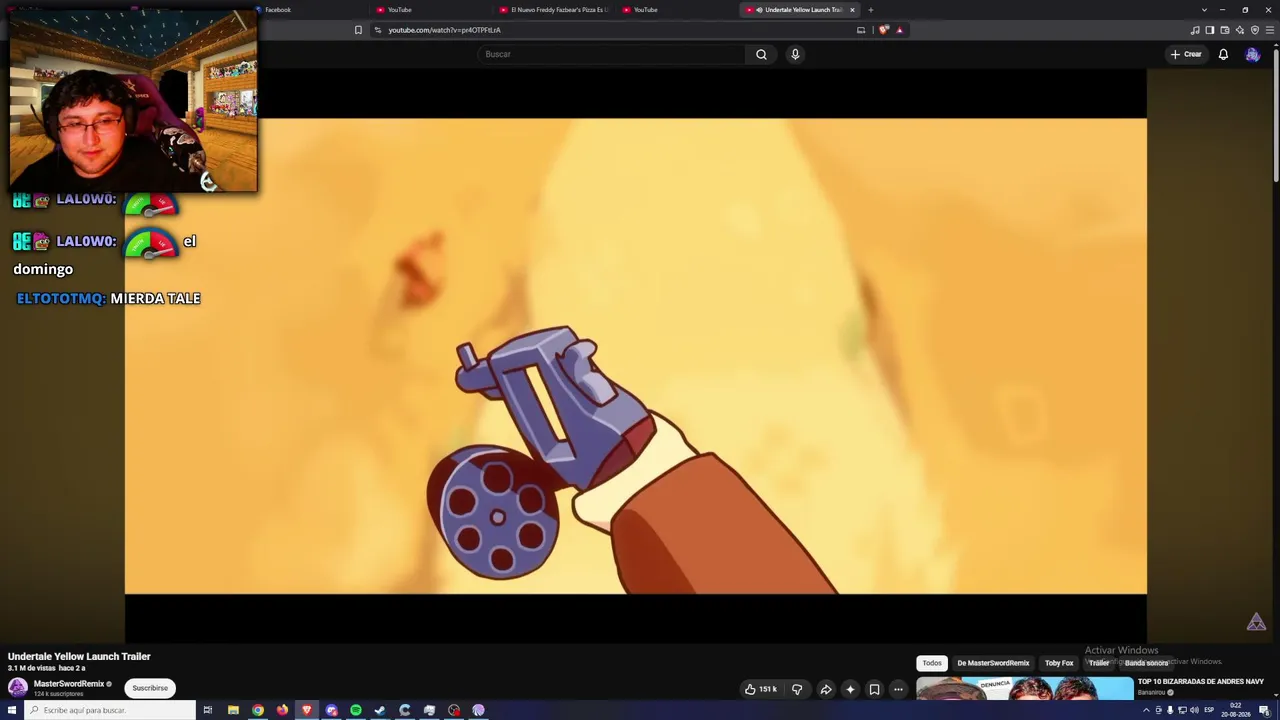This screenshot has width=1280, height=720.
Task: Filter suggestions by Banda sonora chip
Action: pos(1146,663)
